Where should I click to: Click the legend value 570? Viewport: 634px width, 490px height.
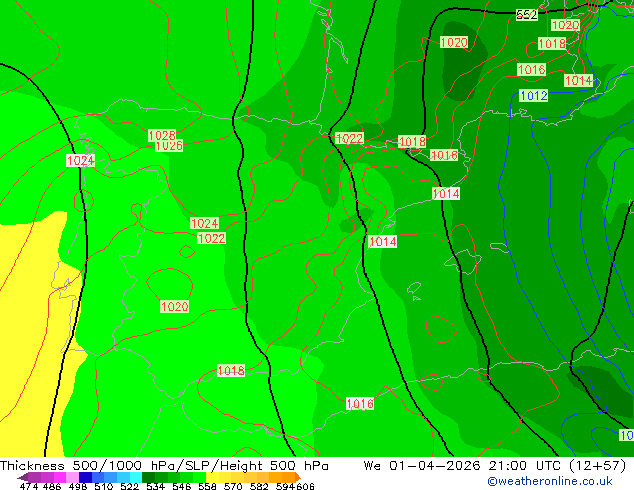click(233, 486)
